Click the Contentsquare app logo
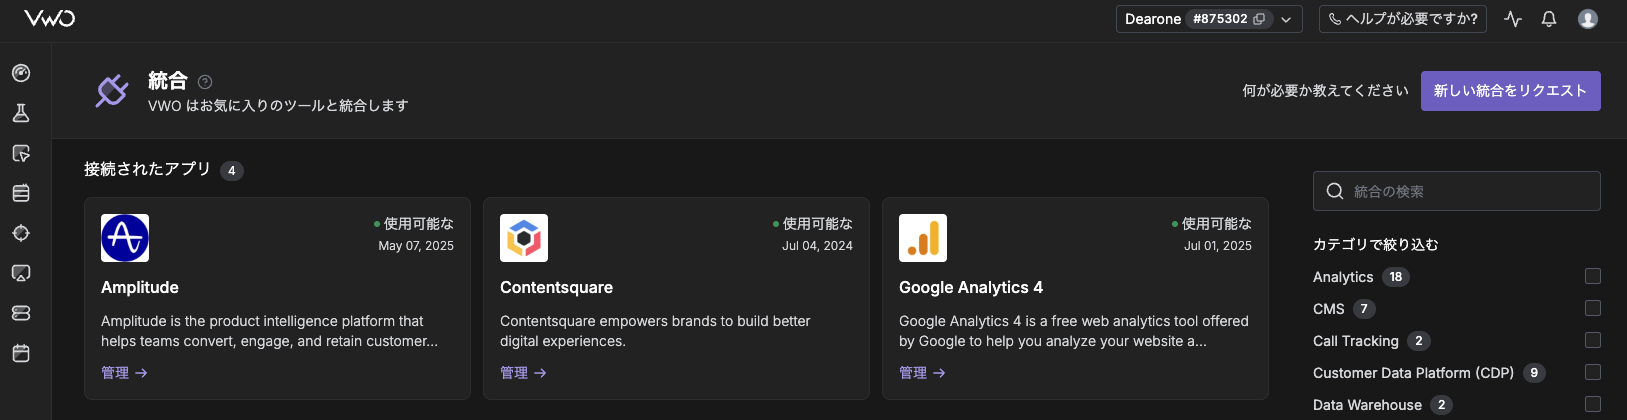 click(524, 238)
